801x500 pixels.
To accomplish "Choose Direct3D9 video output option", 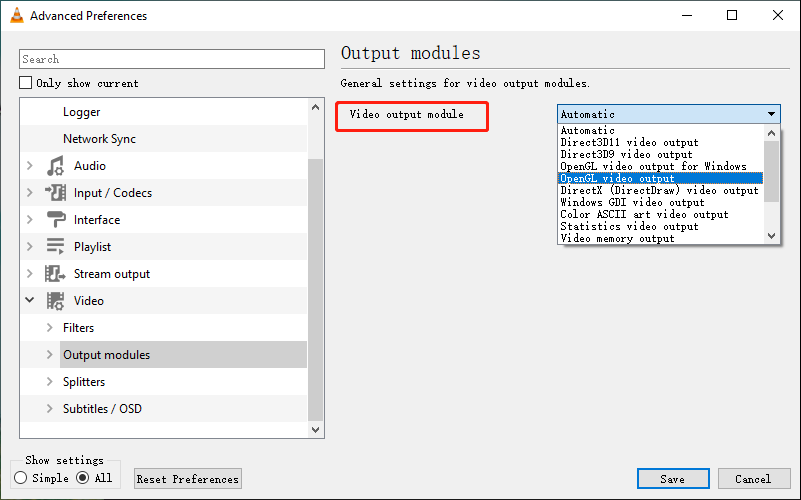I will [661, 154].
